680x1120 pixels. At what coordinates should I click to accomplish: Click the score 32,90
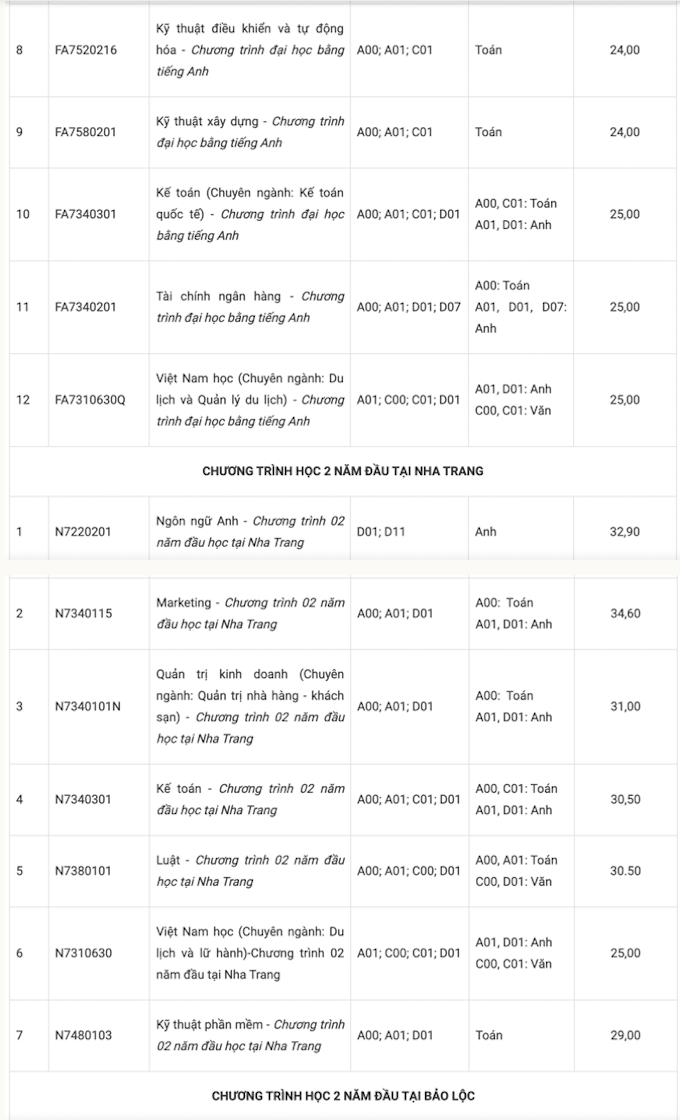click(625, 532)
